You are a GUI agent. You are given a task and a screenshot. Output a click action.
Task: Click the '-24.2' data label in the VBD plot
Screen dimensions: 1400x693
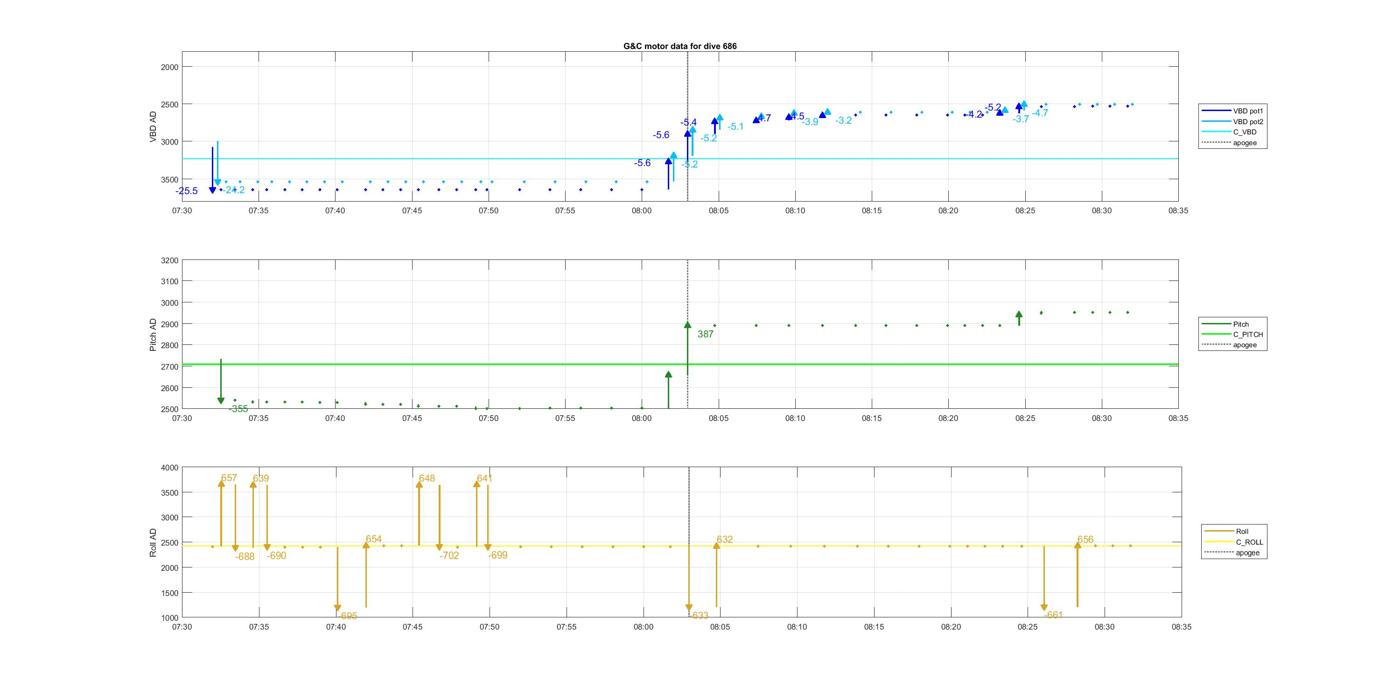click(x=234, y=190)
